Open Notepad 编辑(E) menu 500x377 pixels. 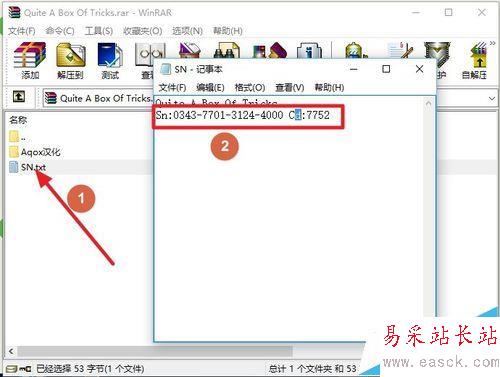click(210, 88)
